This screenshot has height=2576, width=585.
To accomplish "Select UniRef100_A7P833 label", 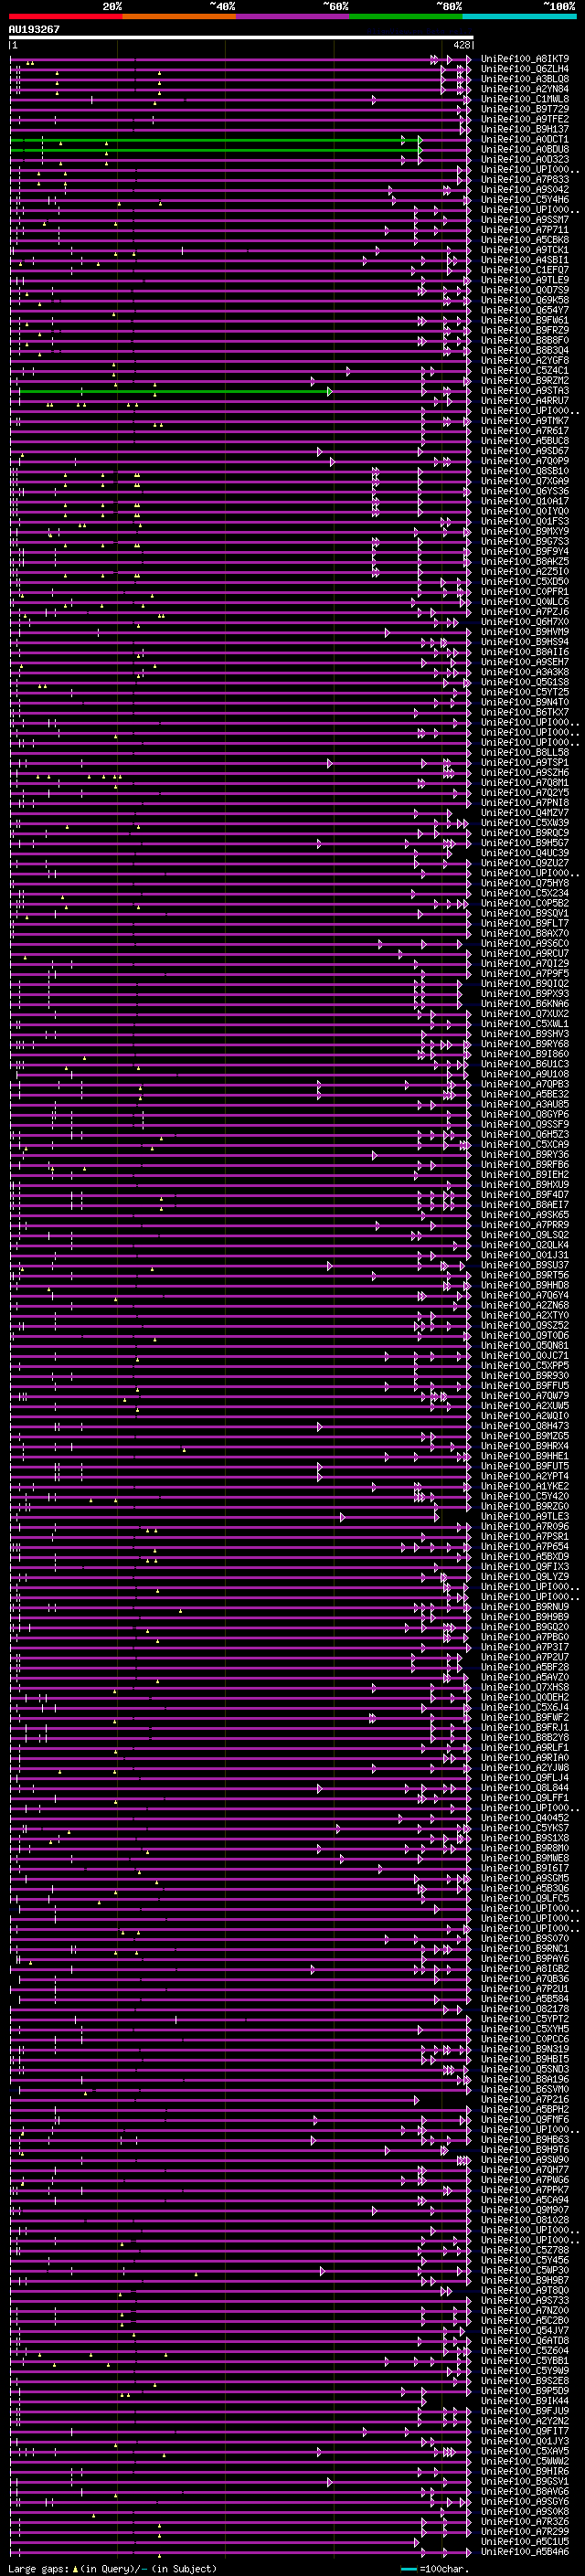I will coord(525,180).
